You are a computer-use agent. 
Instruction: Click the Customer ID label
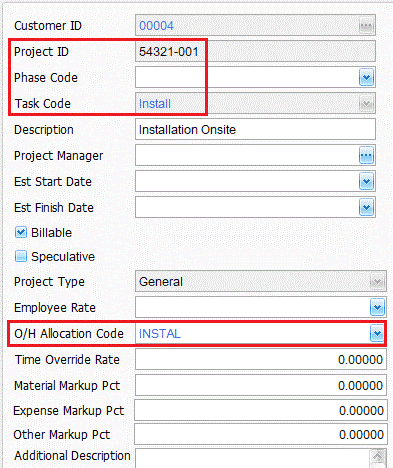[x=48, y=26]
